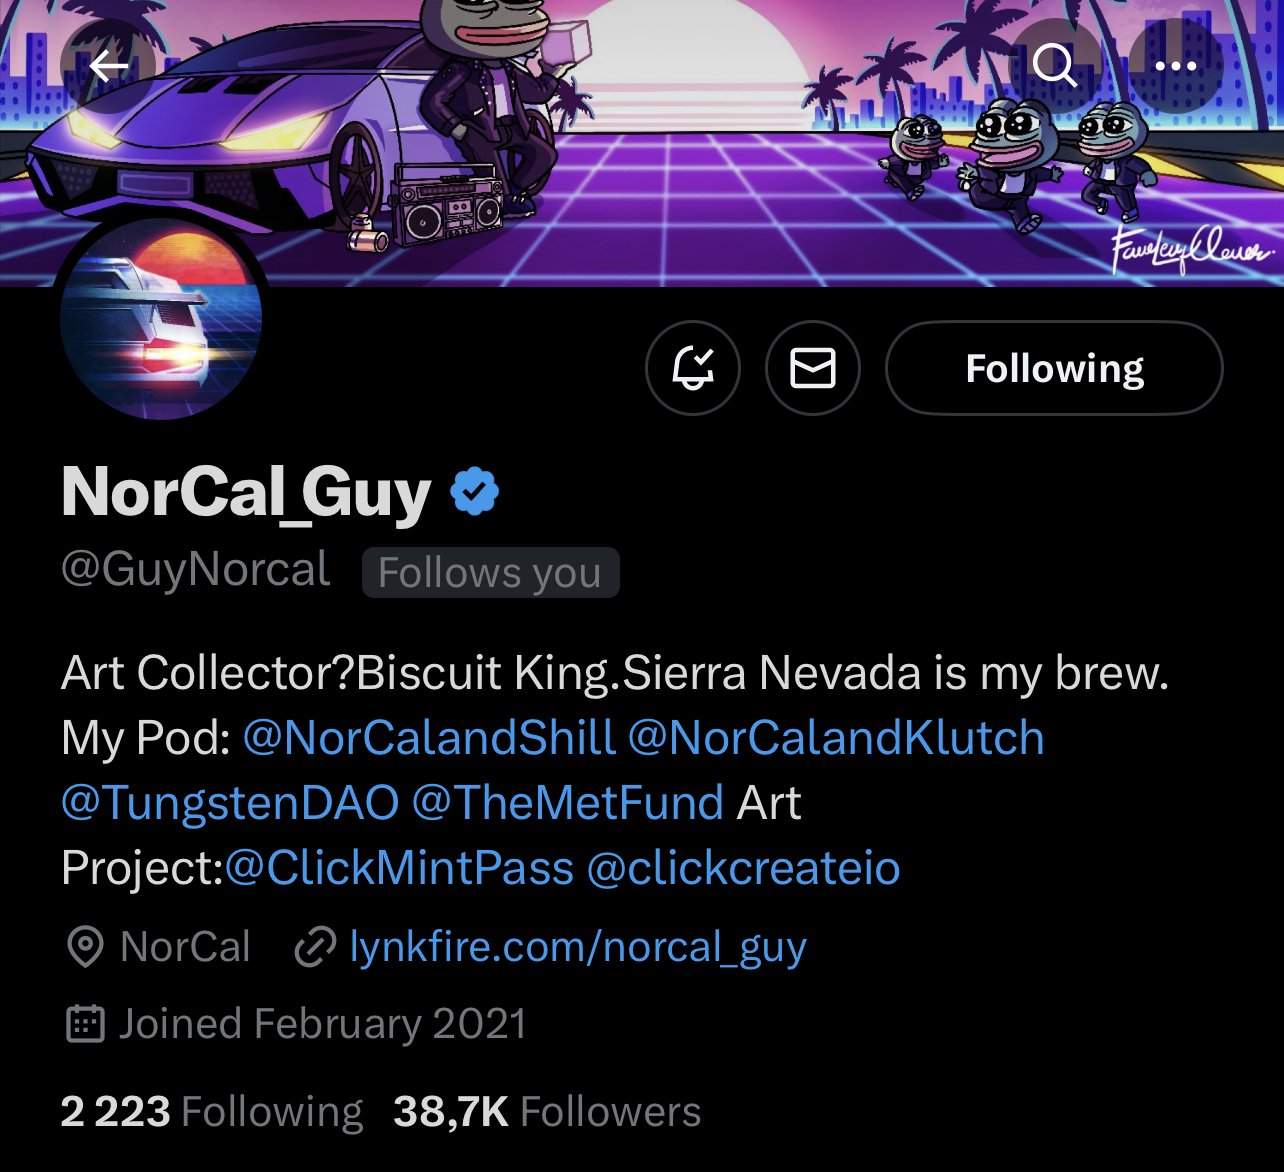1284x1172 pixels.
Task: View the blue verified badge details
Action: [x=475, y=492]
